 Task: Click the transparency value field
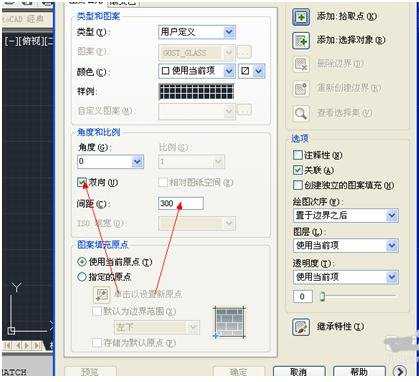(x=303, y=296)
